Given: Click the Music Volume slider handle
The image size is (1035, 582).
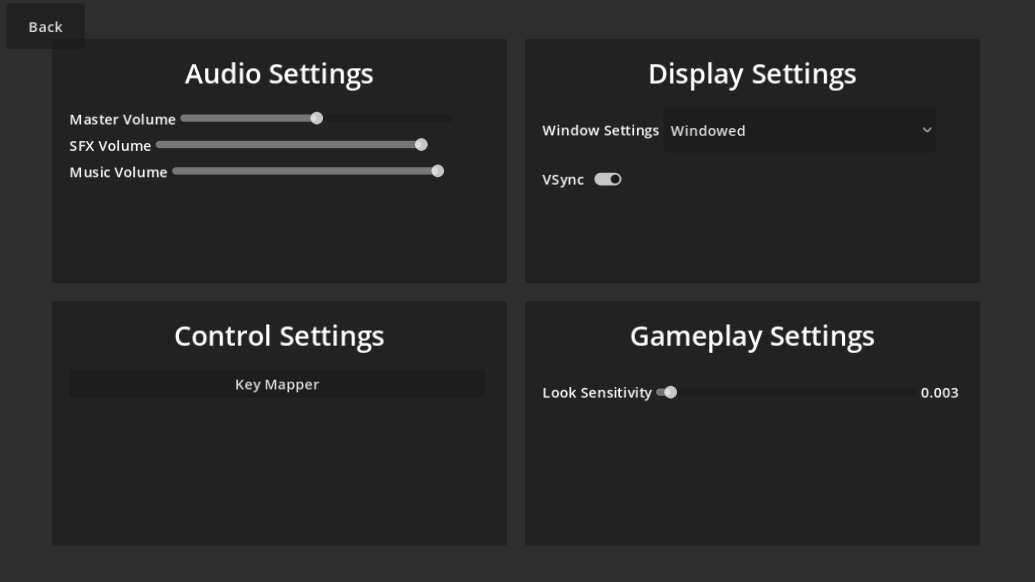Looking at the screenshot, I should click(437, 171).
